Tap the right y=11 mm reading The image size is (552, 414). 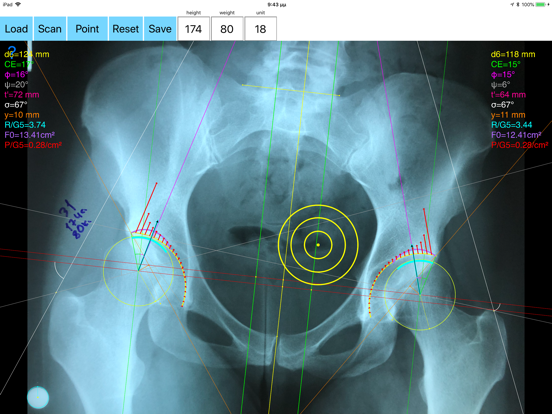tap(508, 115)
